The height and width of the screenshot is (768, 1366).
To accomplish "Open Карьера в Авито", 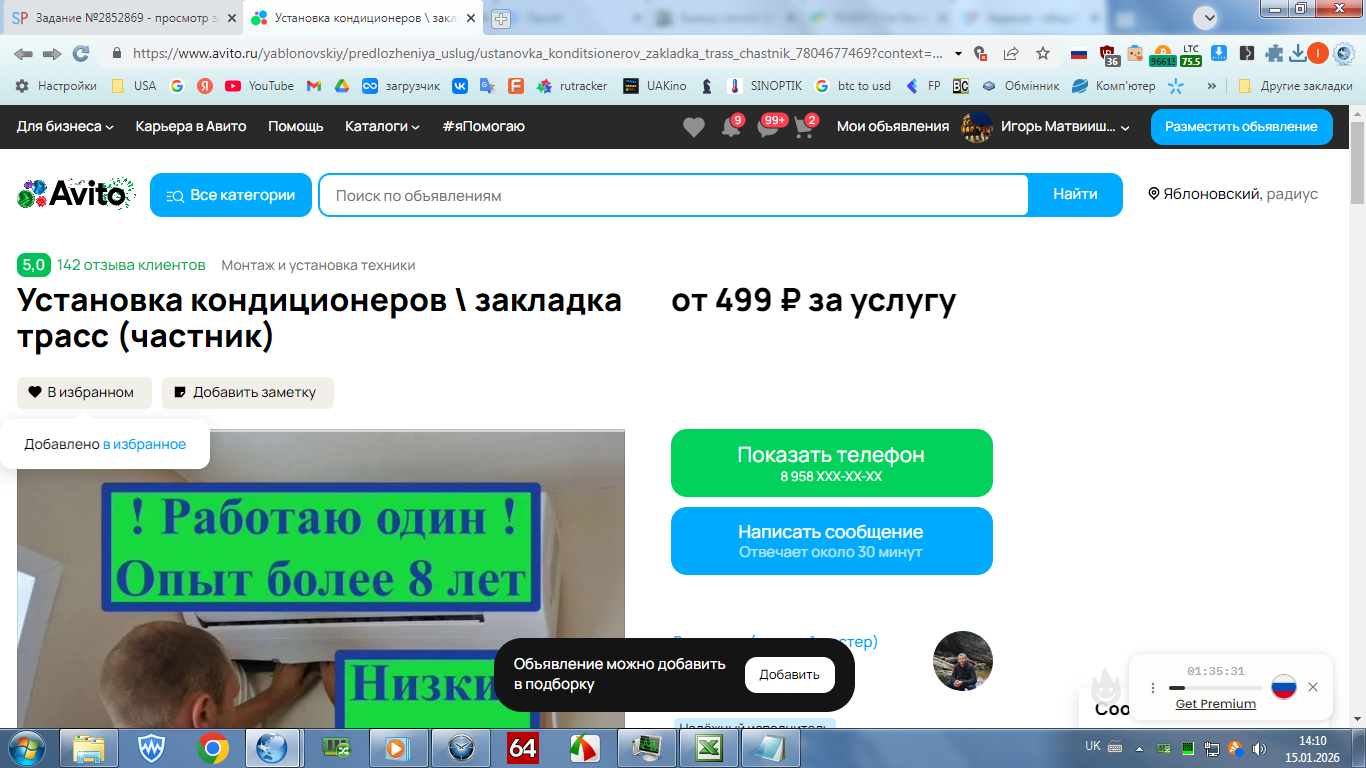I will [x=191, y=126].
